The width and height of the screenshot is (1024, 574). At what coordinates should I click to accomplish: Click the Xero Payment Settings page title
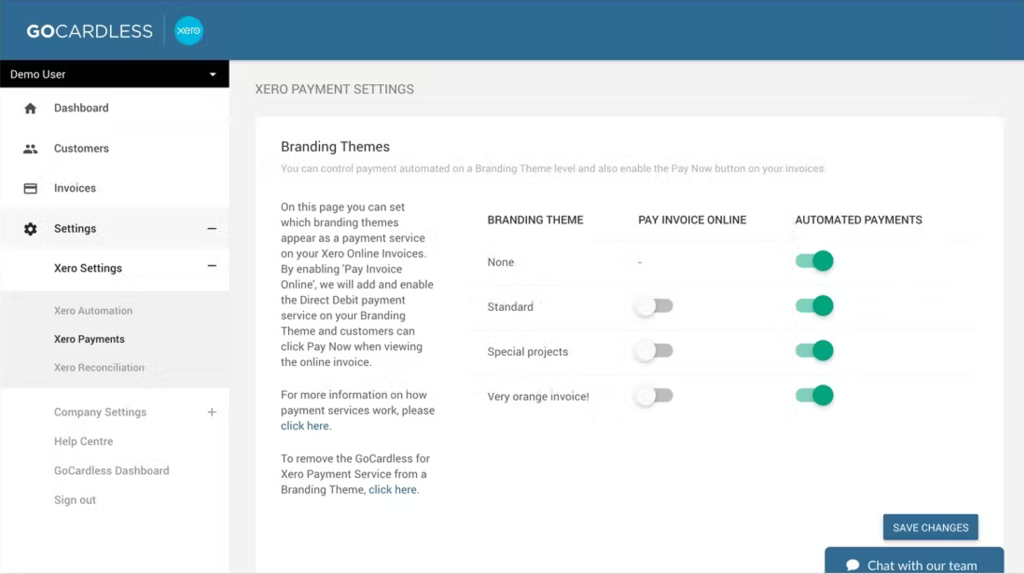(x=334, y=89)
